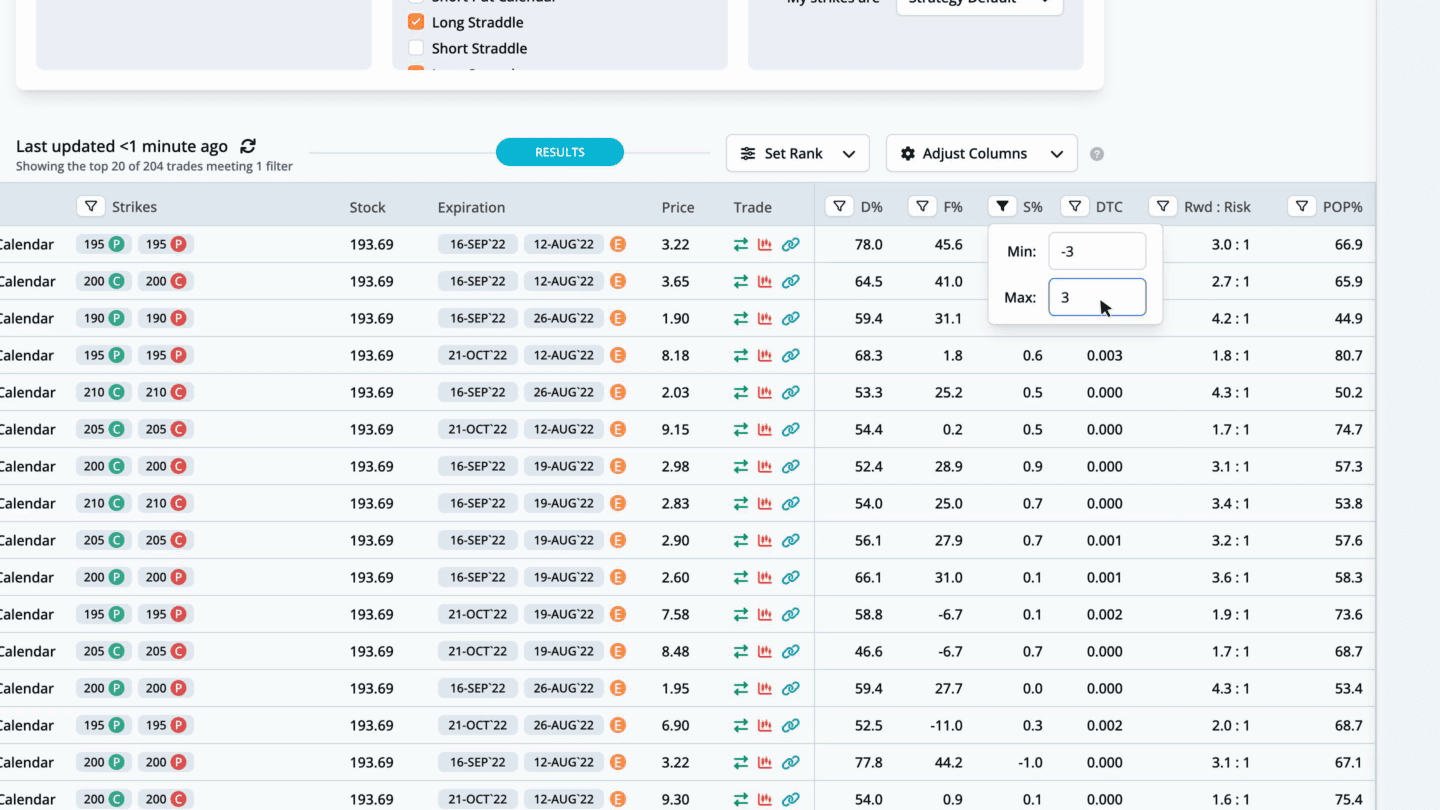Screen dimensions: 1440x810
Task: Refresh results next to Last updated
Action: click(248, 146)
